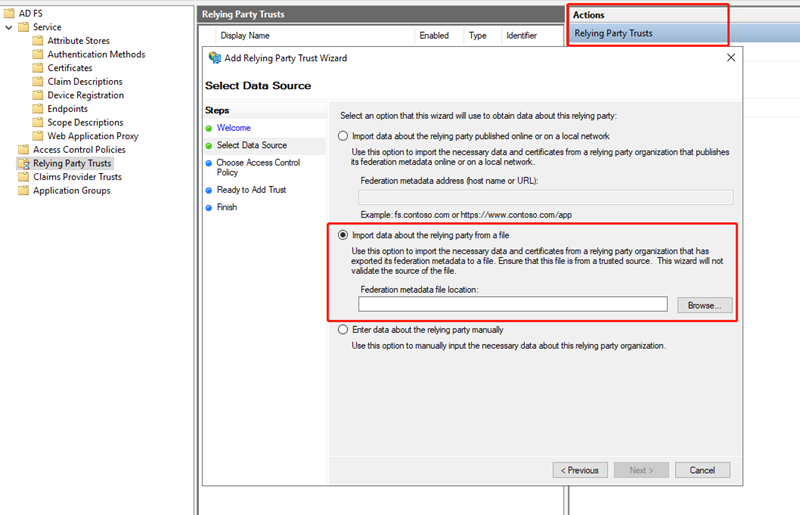This screenshot has width=800, height=515.
Task: Open the Claims Provider Trusts folder icon
Action: 24,177
